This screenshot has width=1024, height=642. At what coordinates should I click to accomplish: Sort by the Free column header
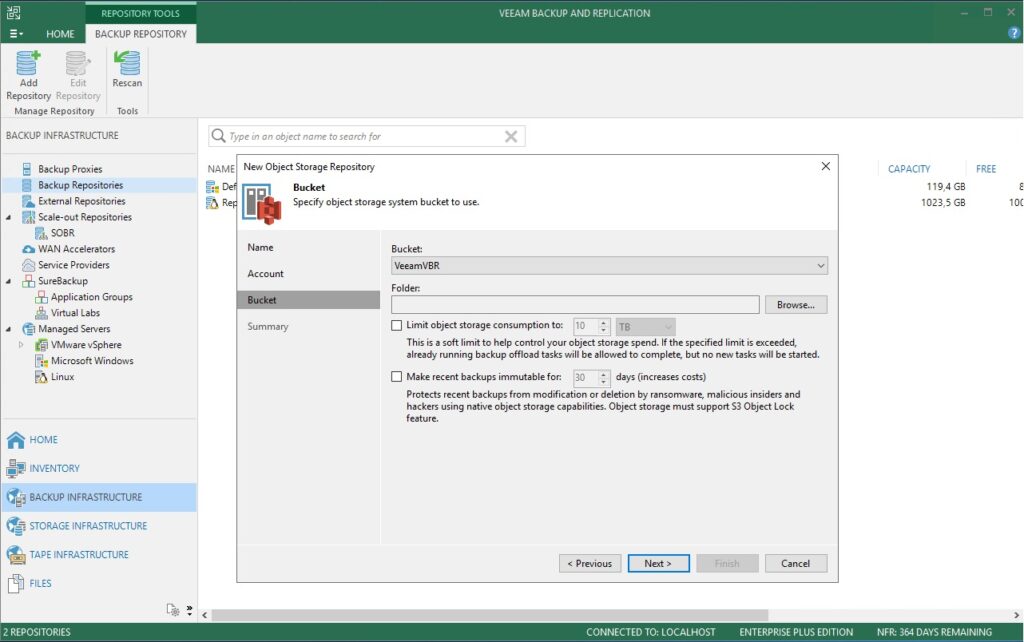(x=985, y=169)
